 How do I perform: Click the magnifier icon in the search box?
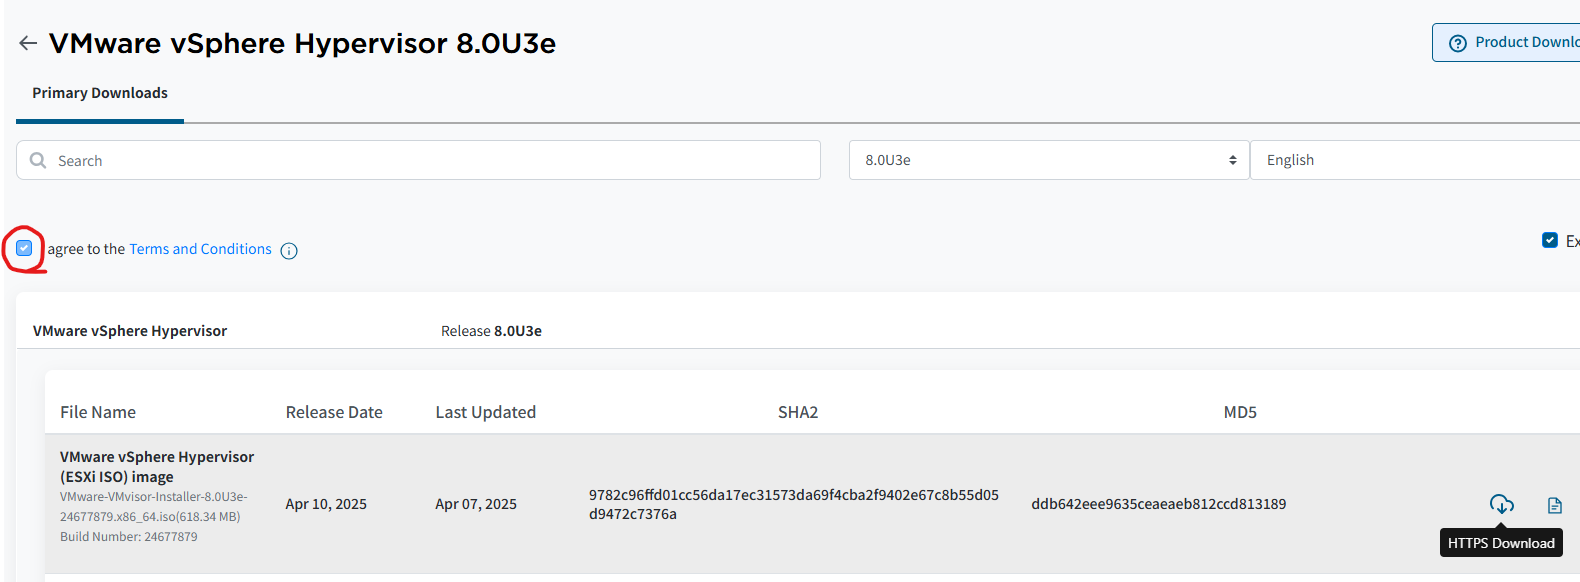point(38,160)
